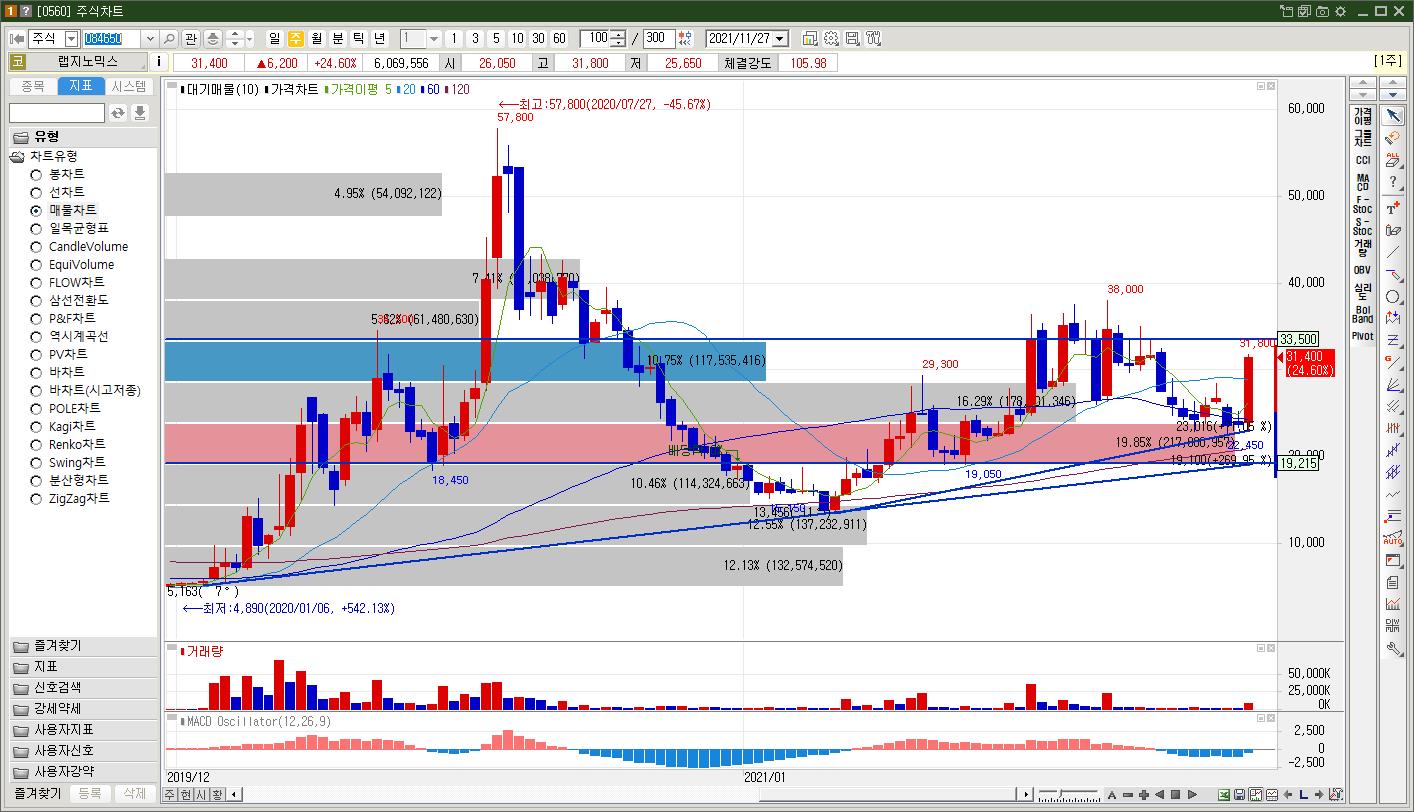Expand the 신호검색 folder

coord(83,688)
